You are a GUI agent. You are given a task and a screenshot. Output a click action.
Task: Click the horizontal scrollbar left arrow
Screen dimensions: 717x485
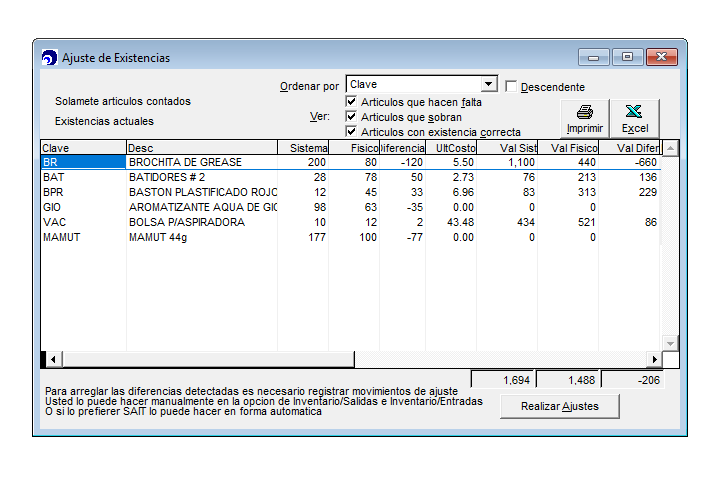click(54, 359)
